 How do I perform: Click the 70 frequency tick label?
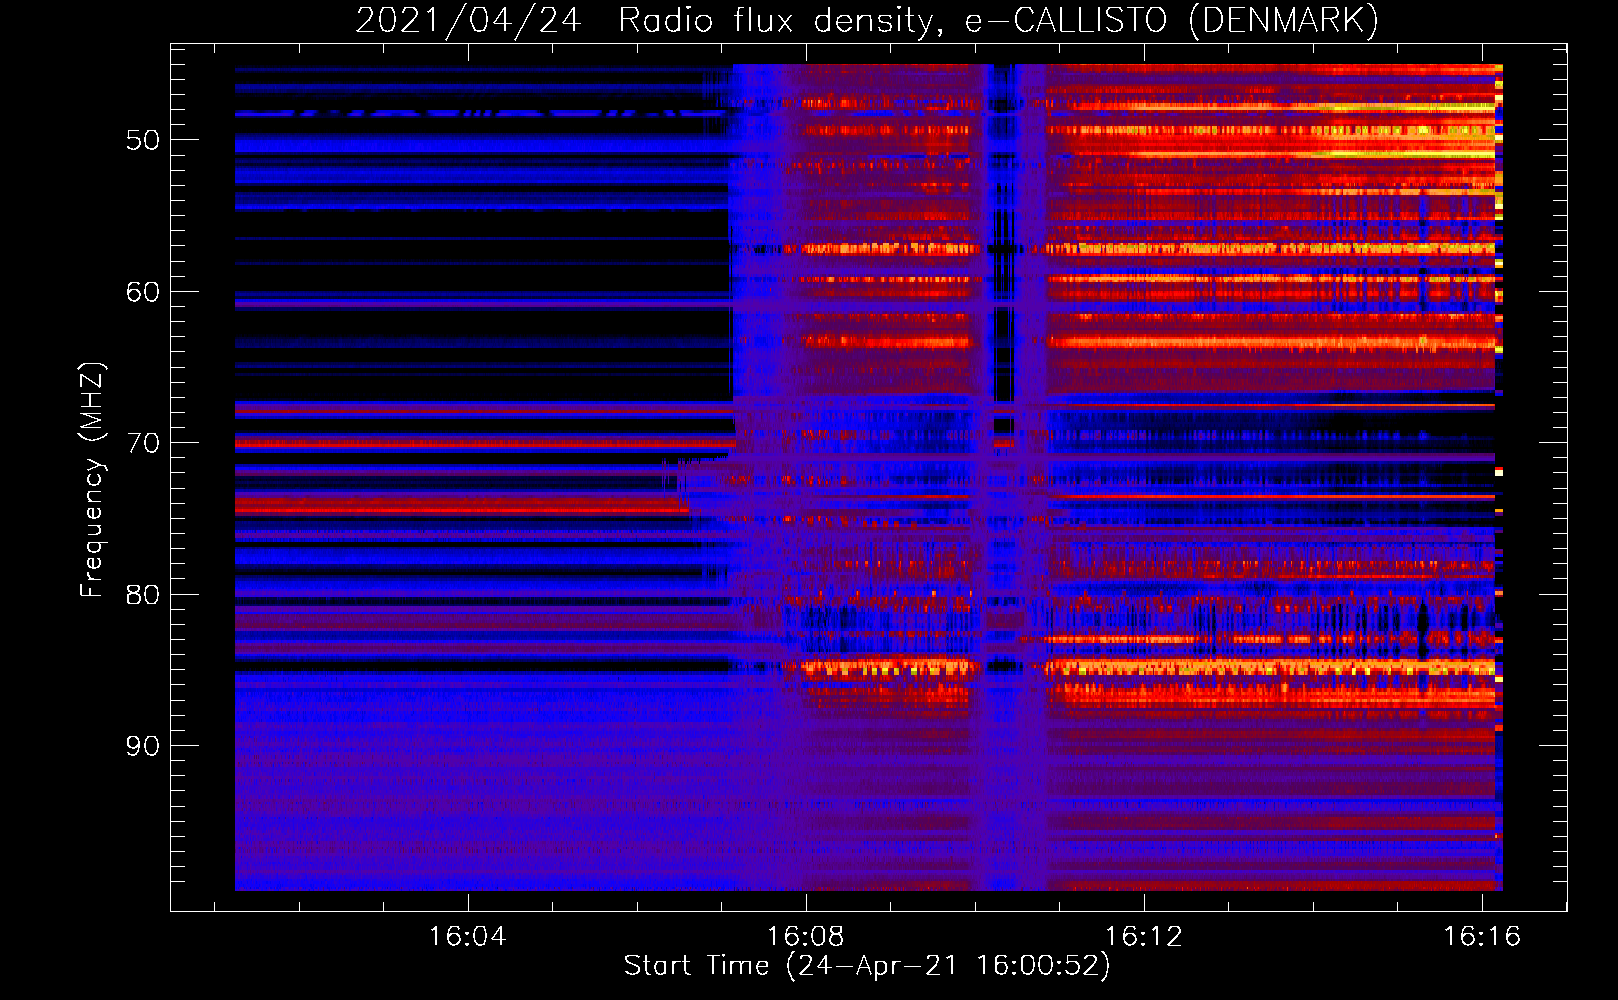[143, 443]
